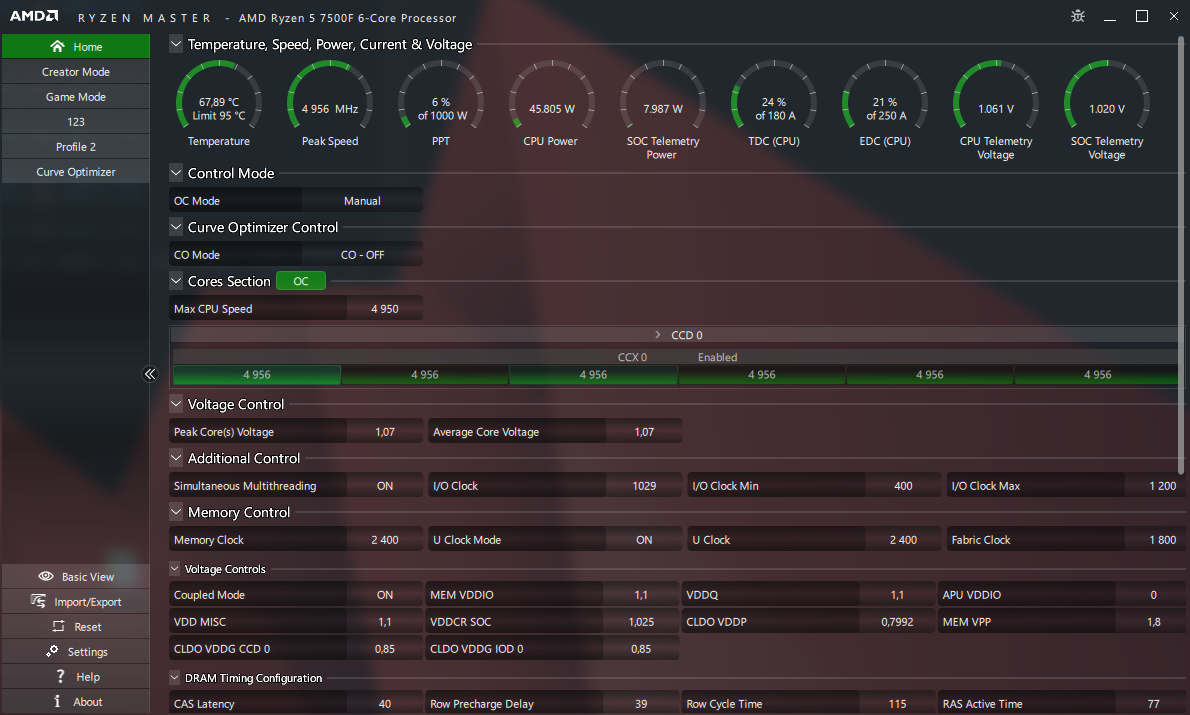Click the Basic View eye icon
The width and height of the screenshot is (1190, 715).
pos(46,576)
